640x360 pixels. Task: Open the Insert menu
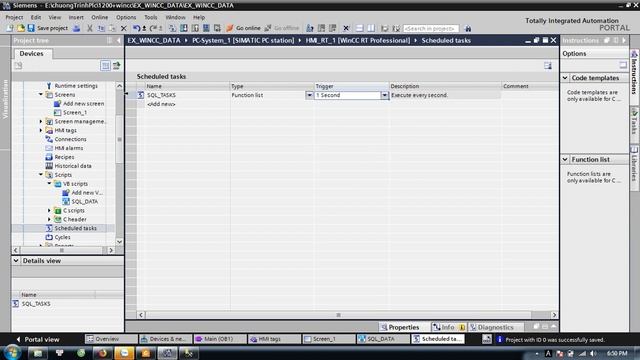click(76, 17)
